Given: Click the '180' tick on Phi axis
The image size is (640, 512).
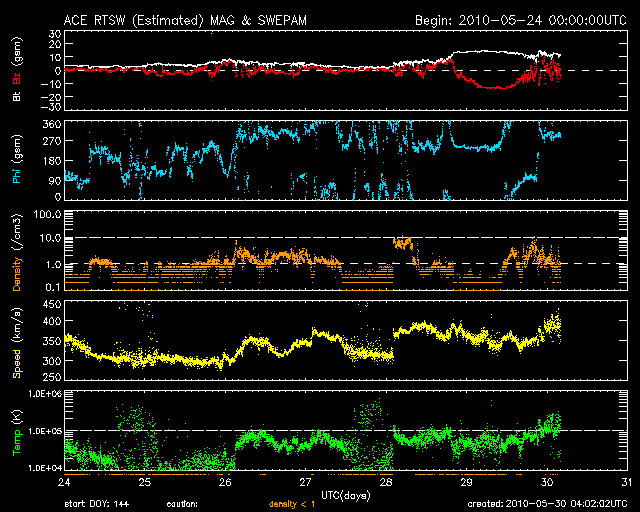Looking at the screenshot, I should [x=52, y=161].
